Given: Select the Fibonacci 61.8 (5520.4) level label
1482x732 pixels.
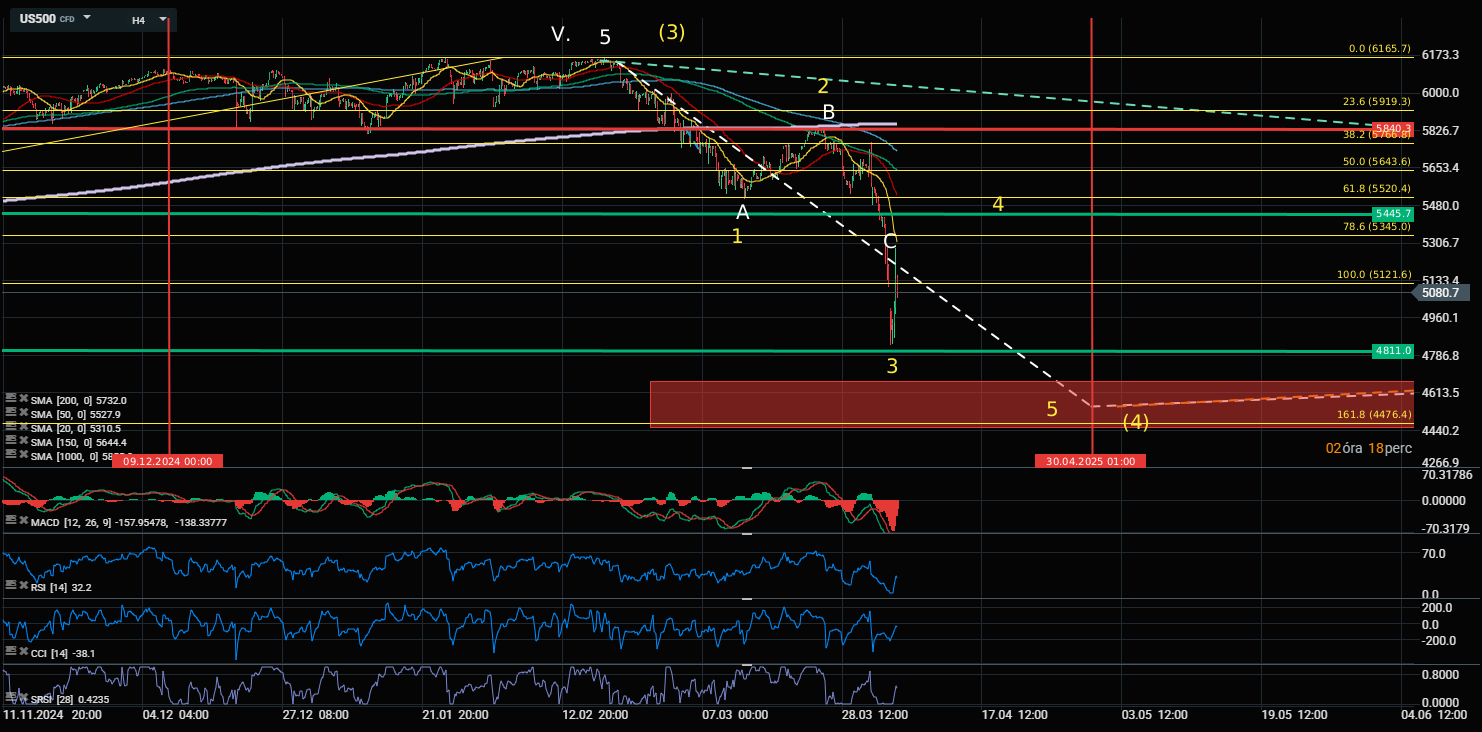Looking at the screenshot, I should 1376,188.
